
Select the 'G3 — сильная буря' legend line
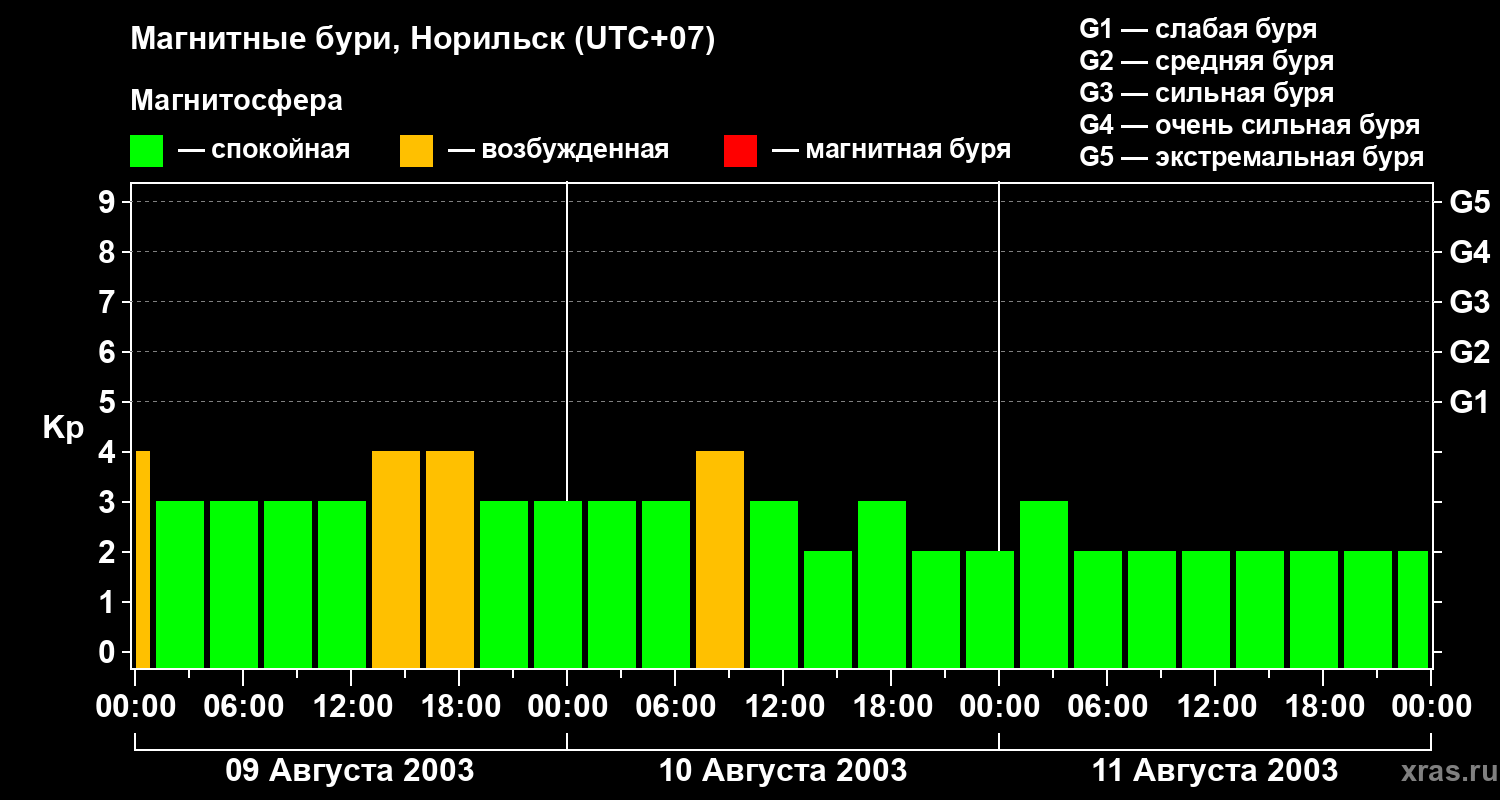pyautogui.click(x=1206, y=93)
